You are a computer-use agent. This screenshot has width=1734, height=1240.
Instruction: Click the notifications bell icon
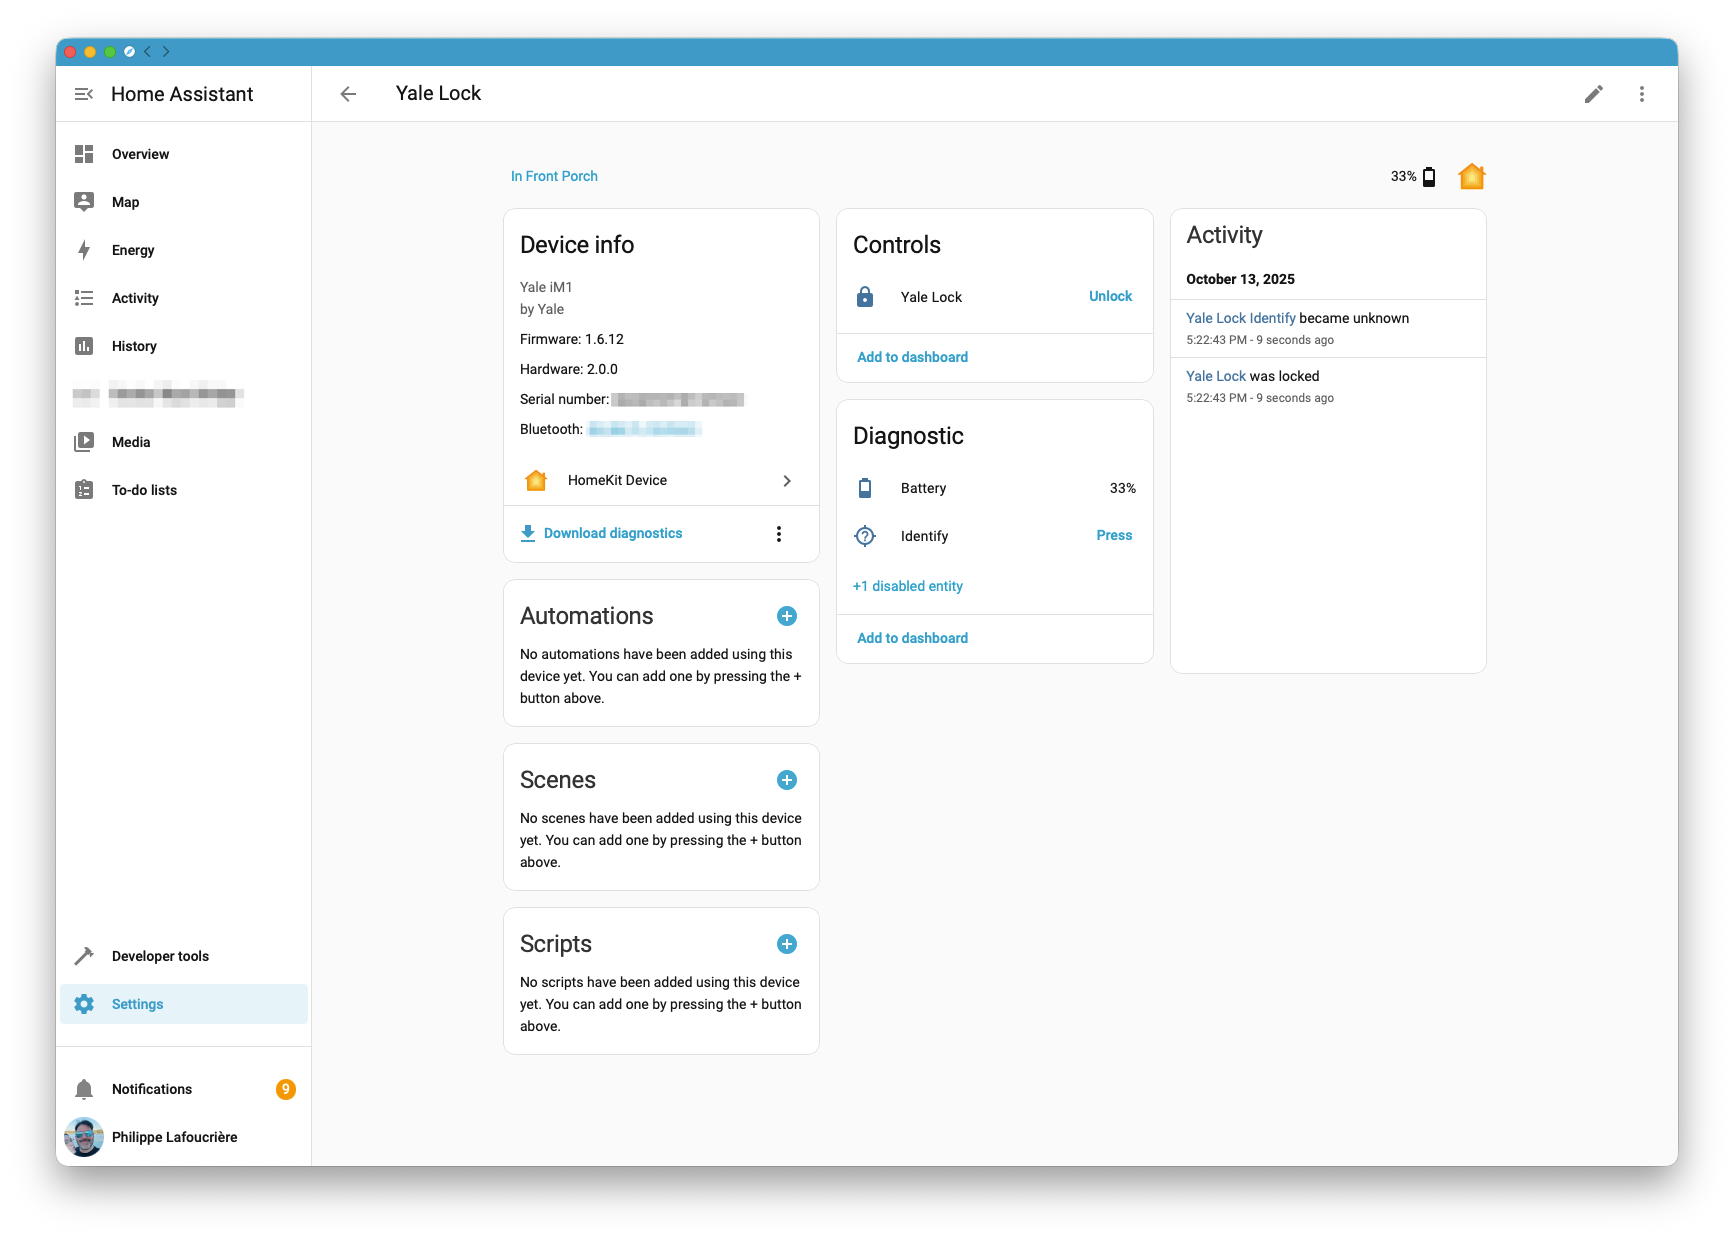pos(84,1089)
